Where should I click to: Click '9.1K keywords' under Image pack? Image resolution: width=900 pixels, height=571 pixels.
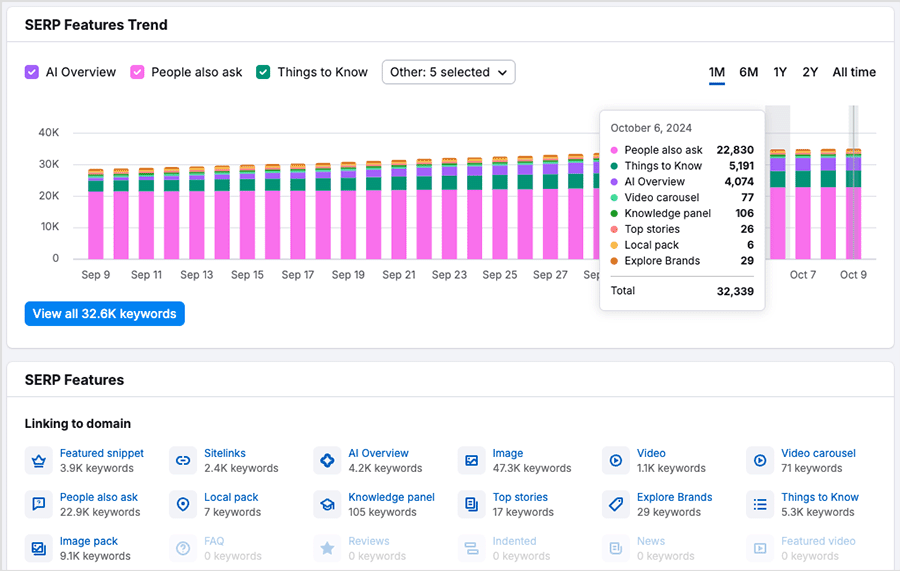pyautogui.click(x=95, y=556)
